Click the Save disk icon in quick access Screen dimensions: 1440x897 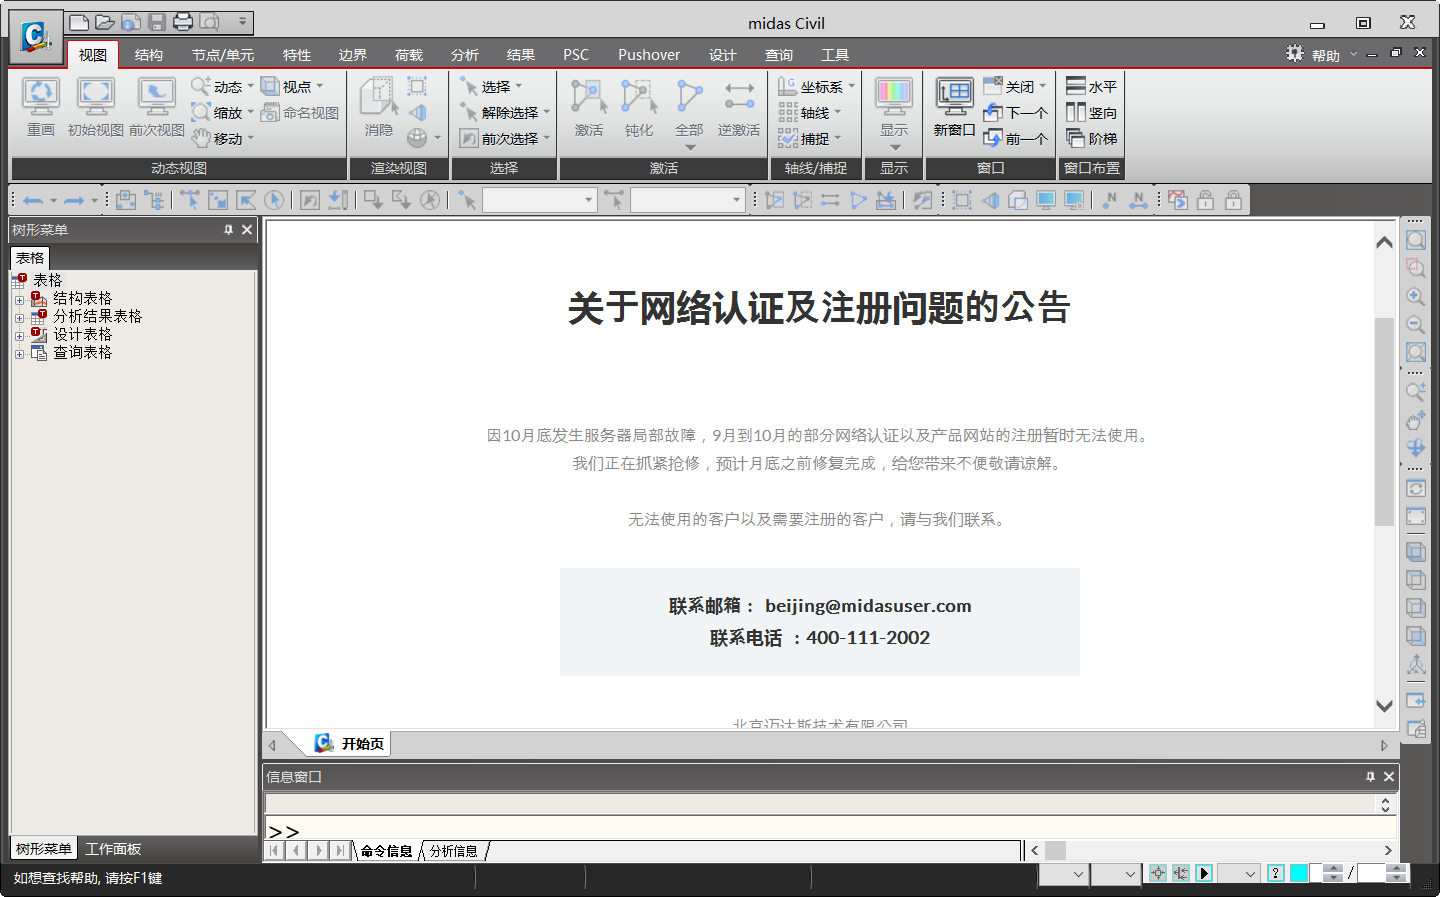157,22
